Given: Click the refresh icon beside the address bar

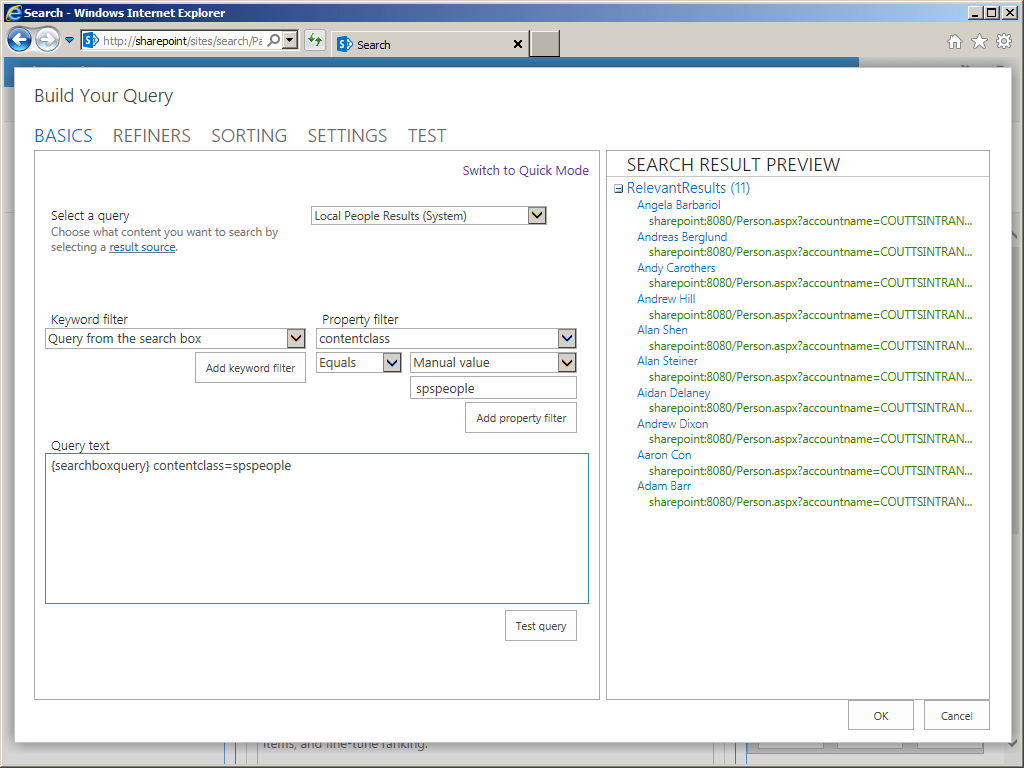Looking at the screenshot, I should click(x=314, y=41).
